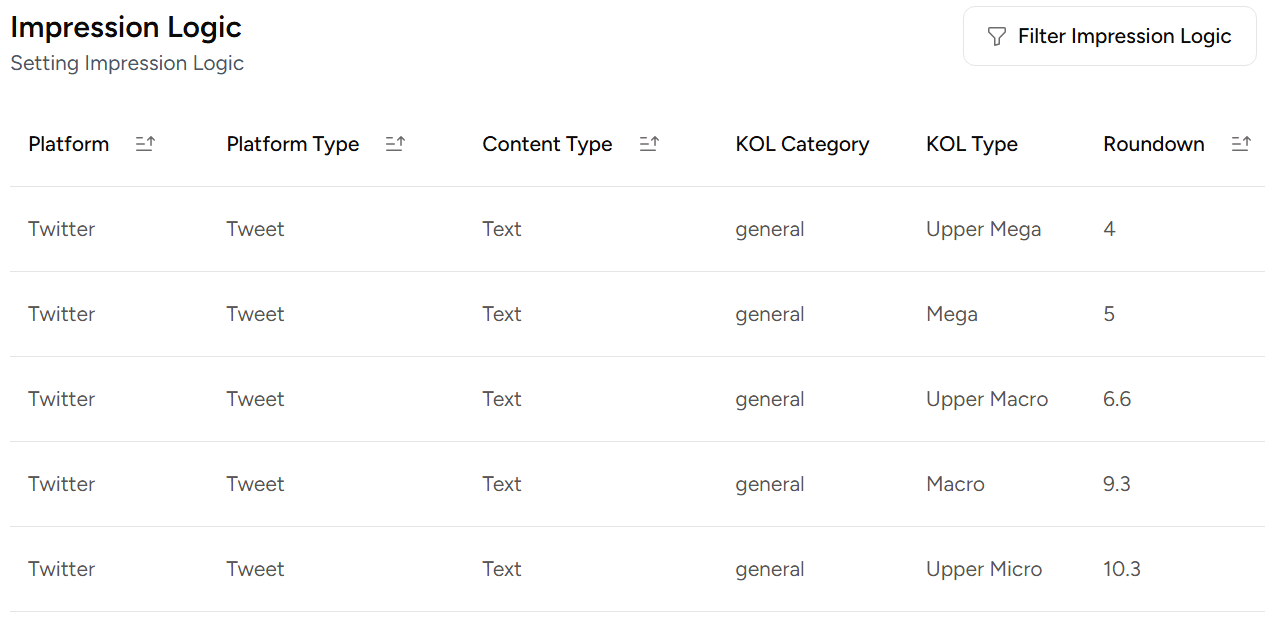This screenshot has width=1265, height=620.
Task: Click the Platform column sort icon
Action: tap(145, 144)
